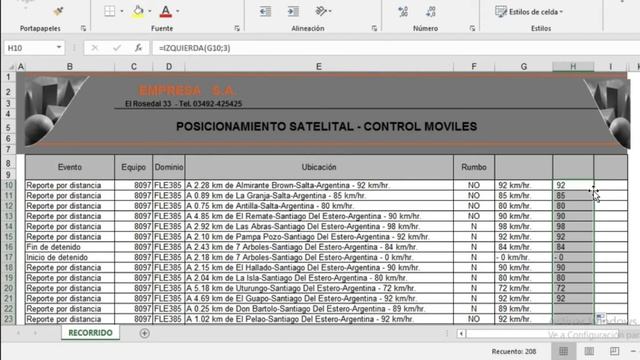The height and width of the screenshot is (360, 640).
Task: Click the Rumbo header cell
Action: (x=473, y=167)
